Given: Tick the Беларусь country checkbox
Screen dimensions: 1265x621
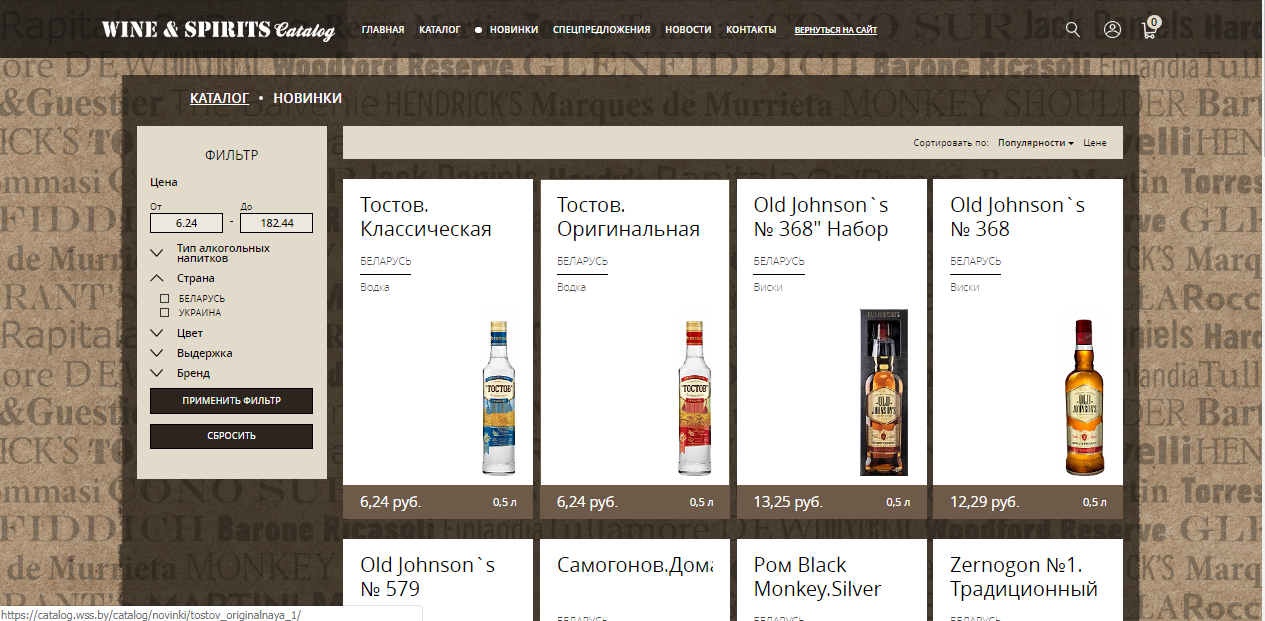Looking at the screenshot, I should (x=165, y=298).
